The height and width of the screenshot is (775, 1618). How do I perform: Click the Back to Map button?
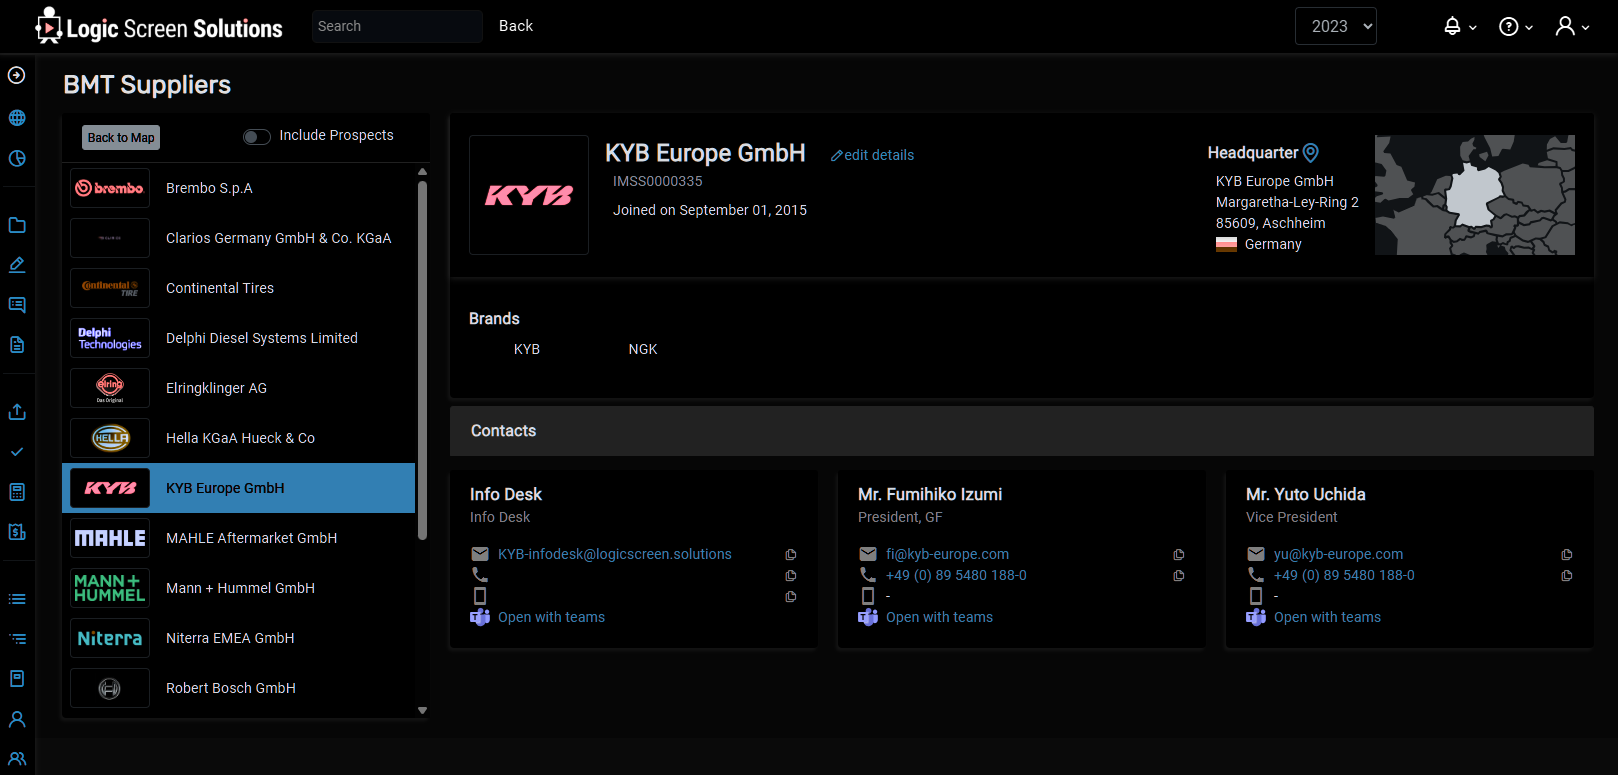coord(121,138)
